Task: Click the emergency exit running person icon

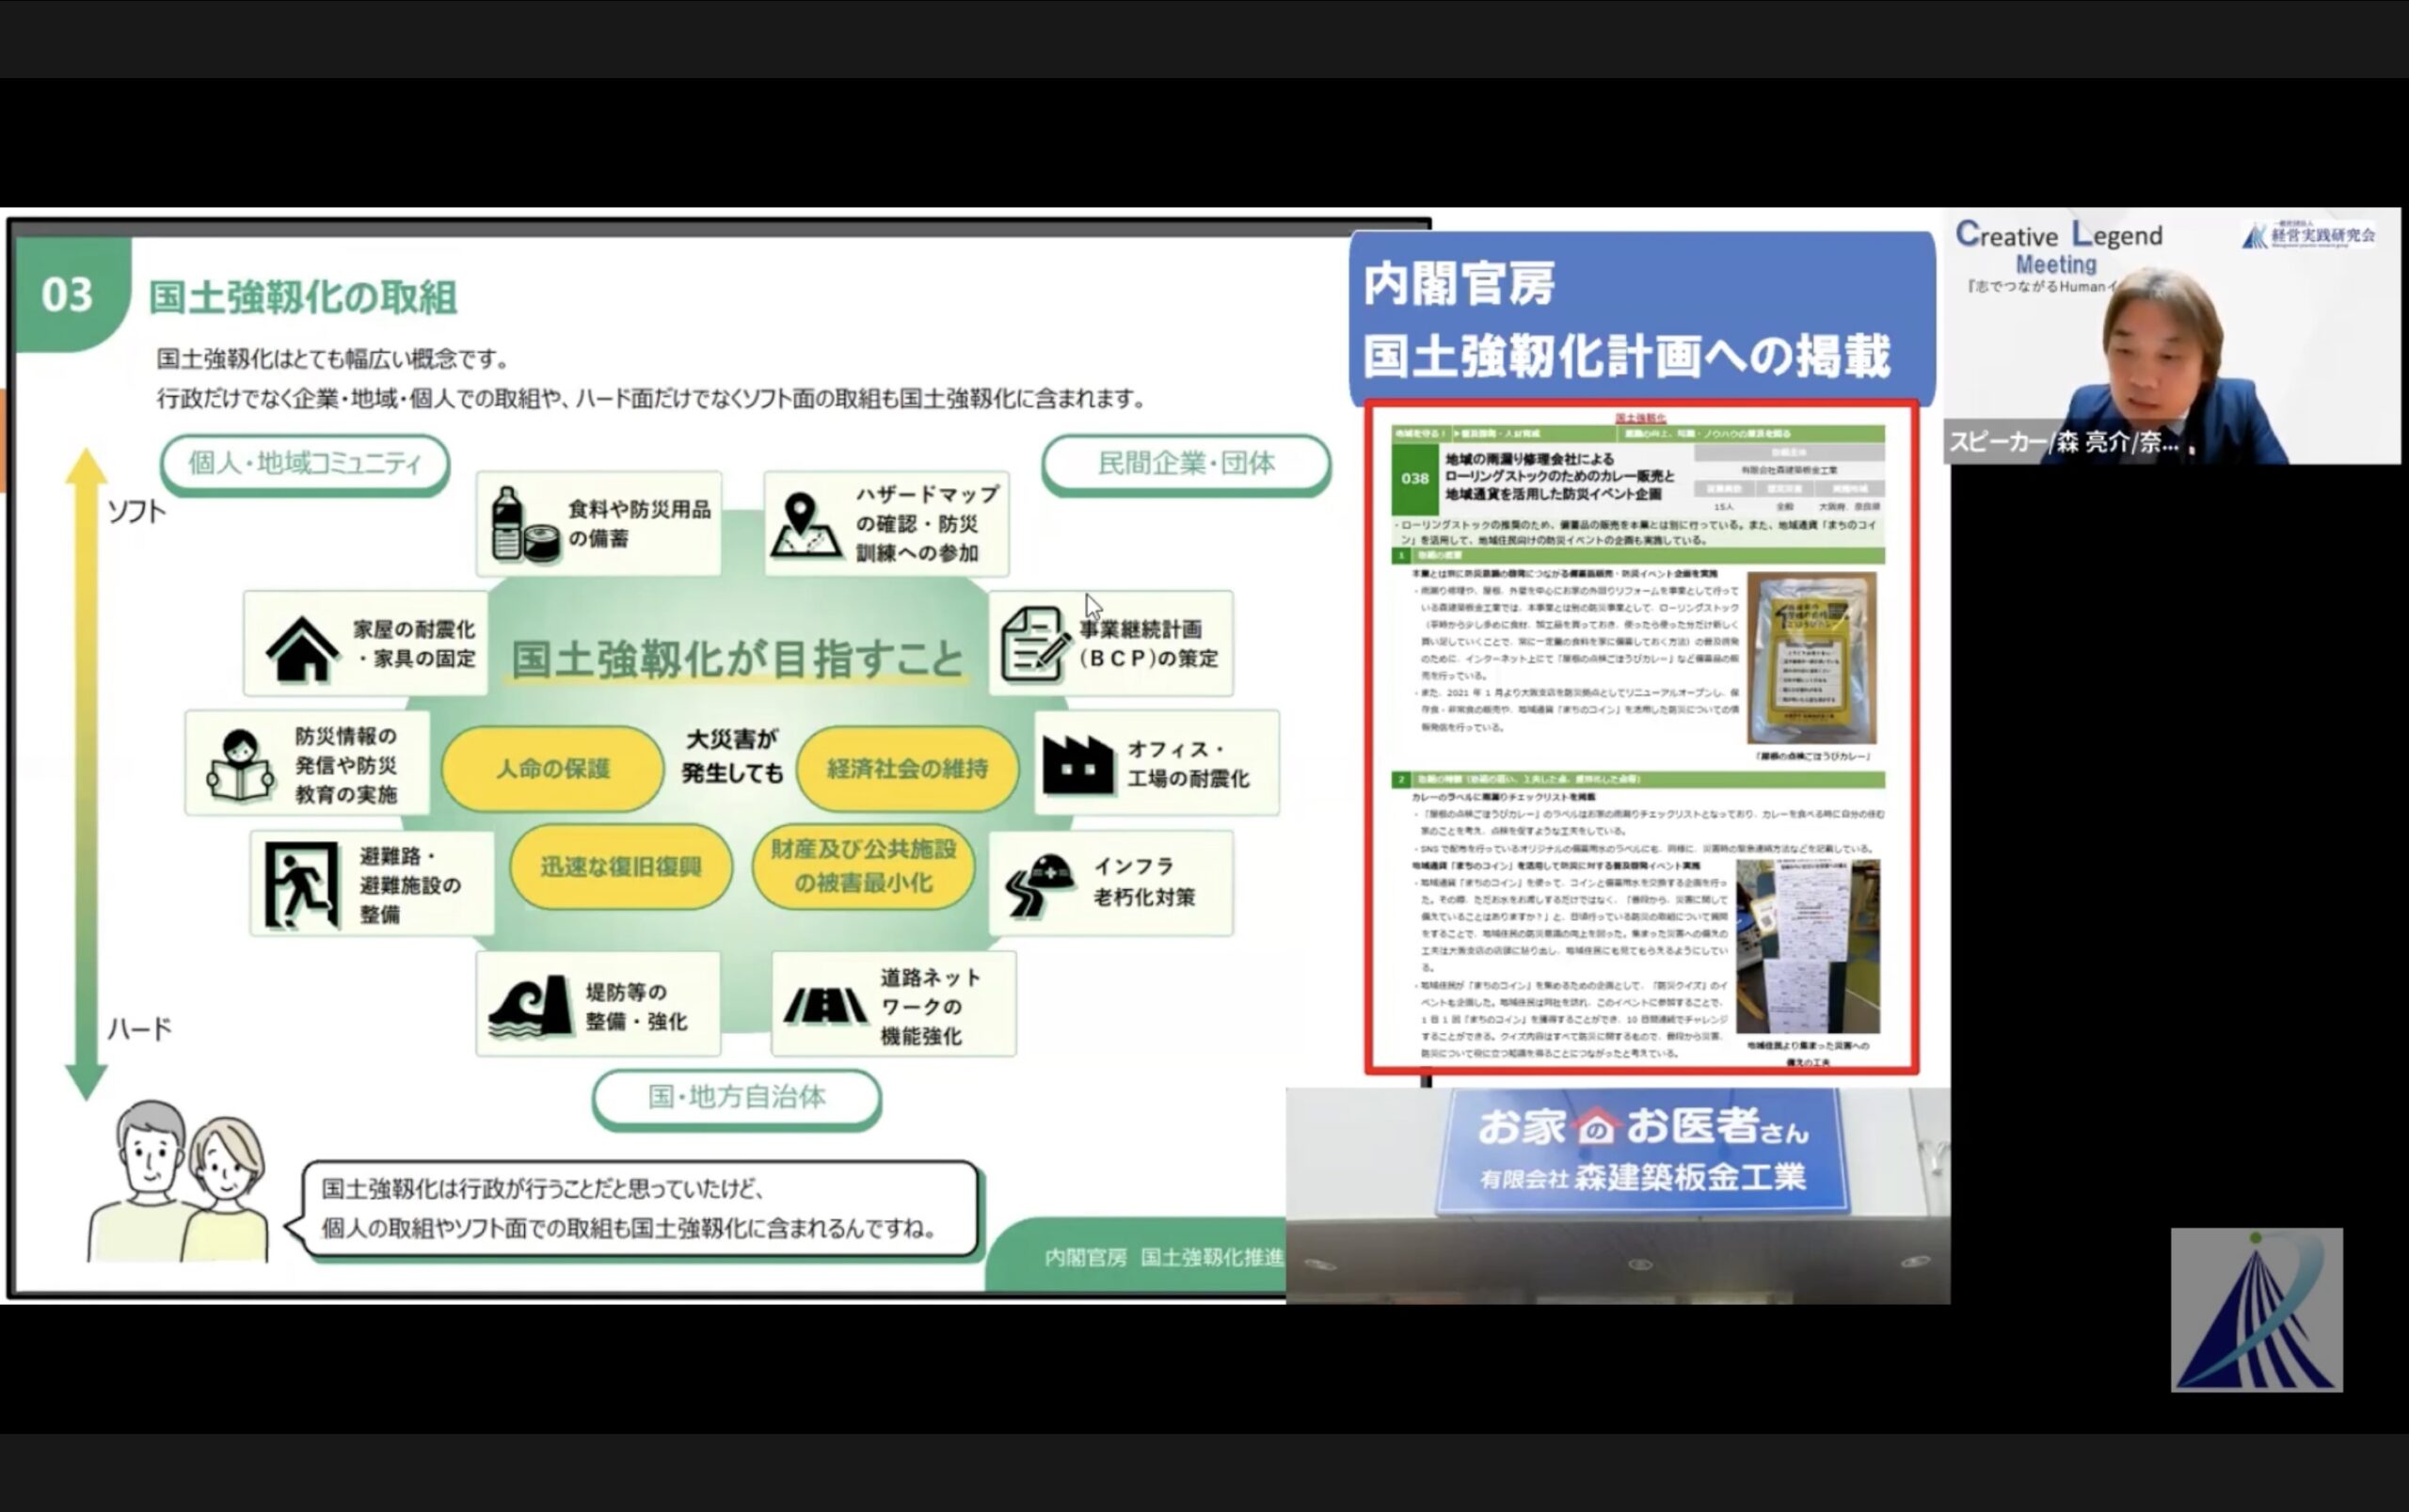Action: 301,885
